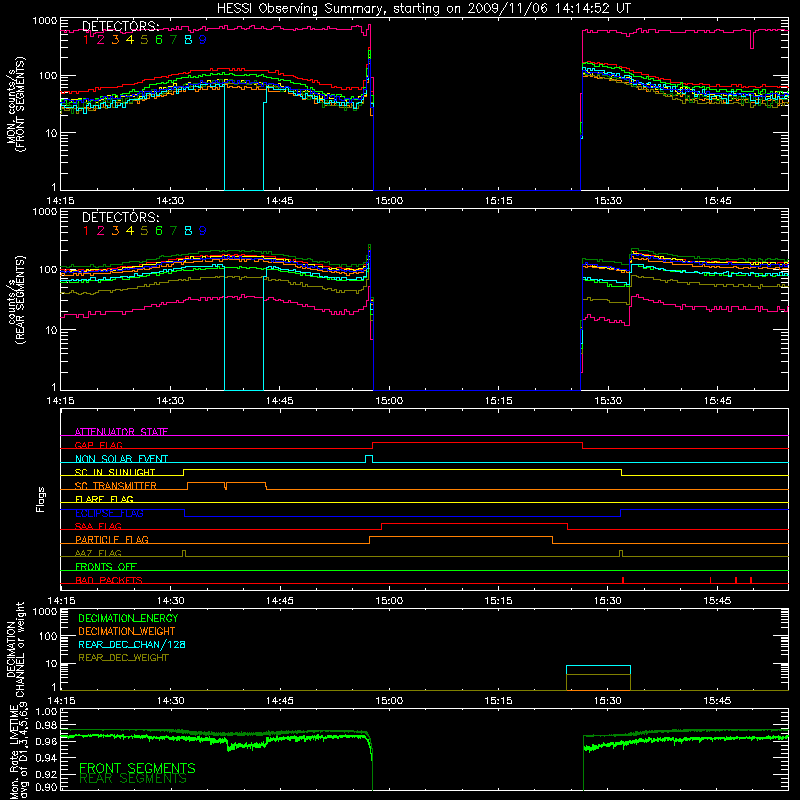Screen dimensions: 800x800
Task: Click the HESSI Observing Summary title text
Action: click(x=423, y=8)
